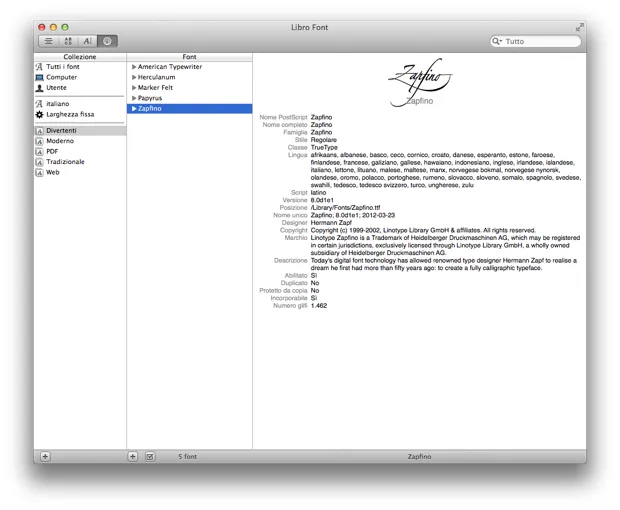
Task: Click the Regolare style value
Action: 323,140
